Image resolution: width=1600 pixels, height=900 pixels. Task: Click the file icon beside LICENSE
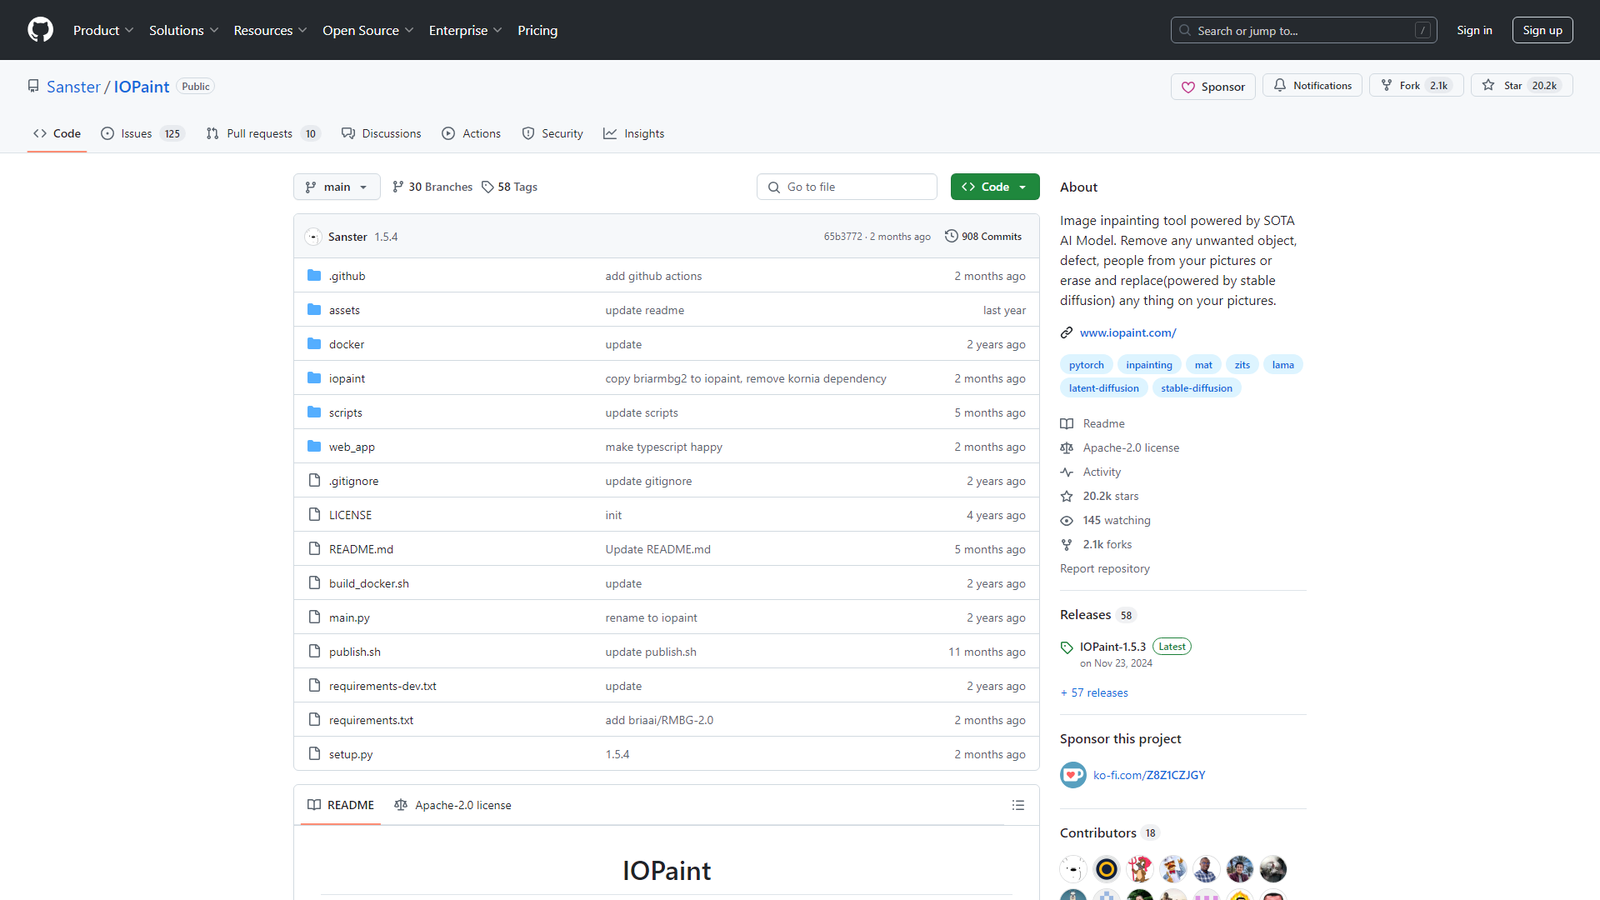(314, 515)
